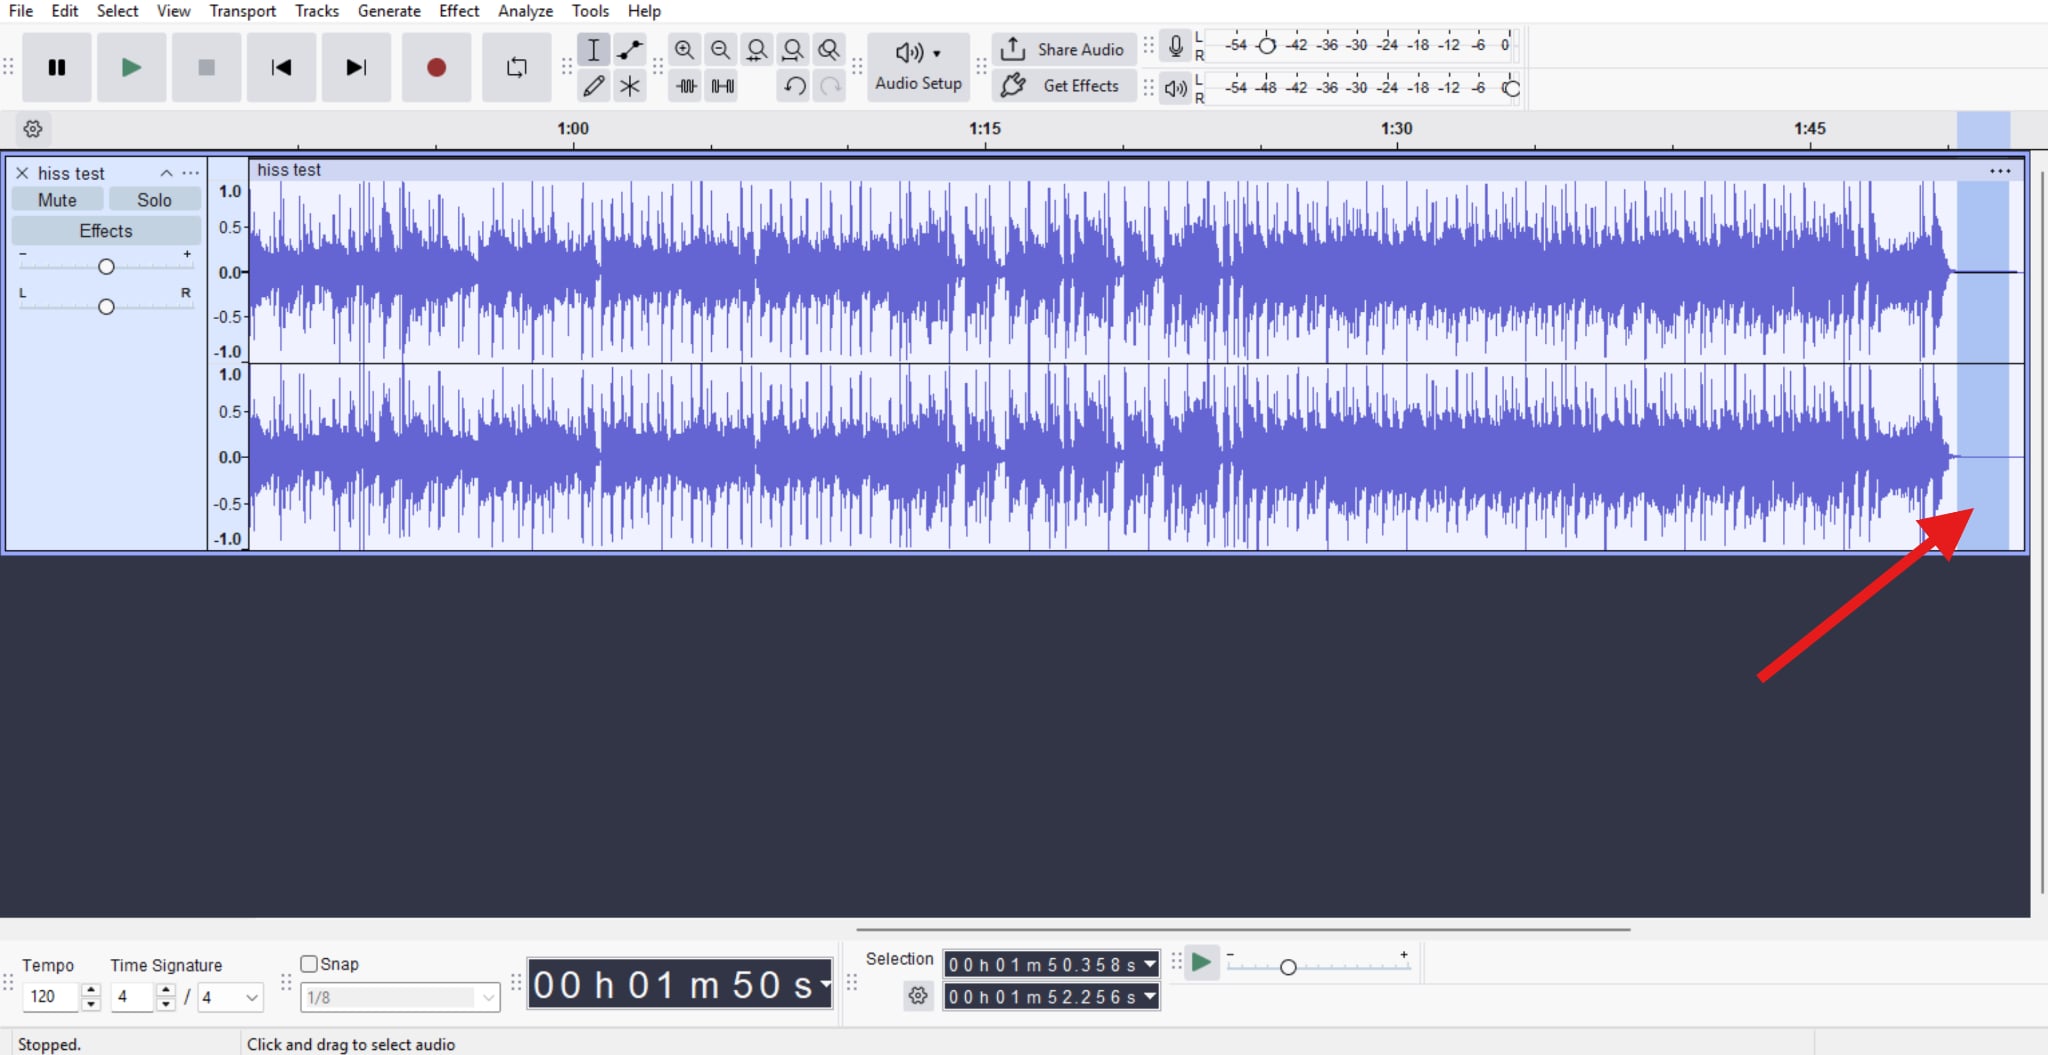Click the Undo icon
The height and width of the screenshot is (1055, 2048).
[x=793, y=86]
